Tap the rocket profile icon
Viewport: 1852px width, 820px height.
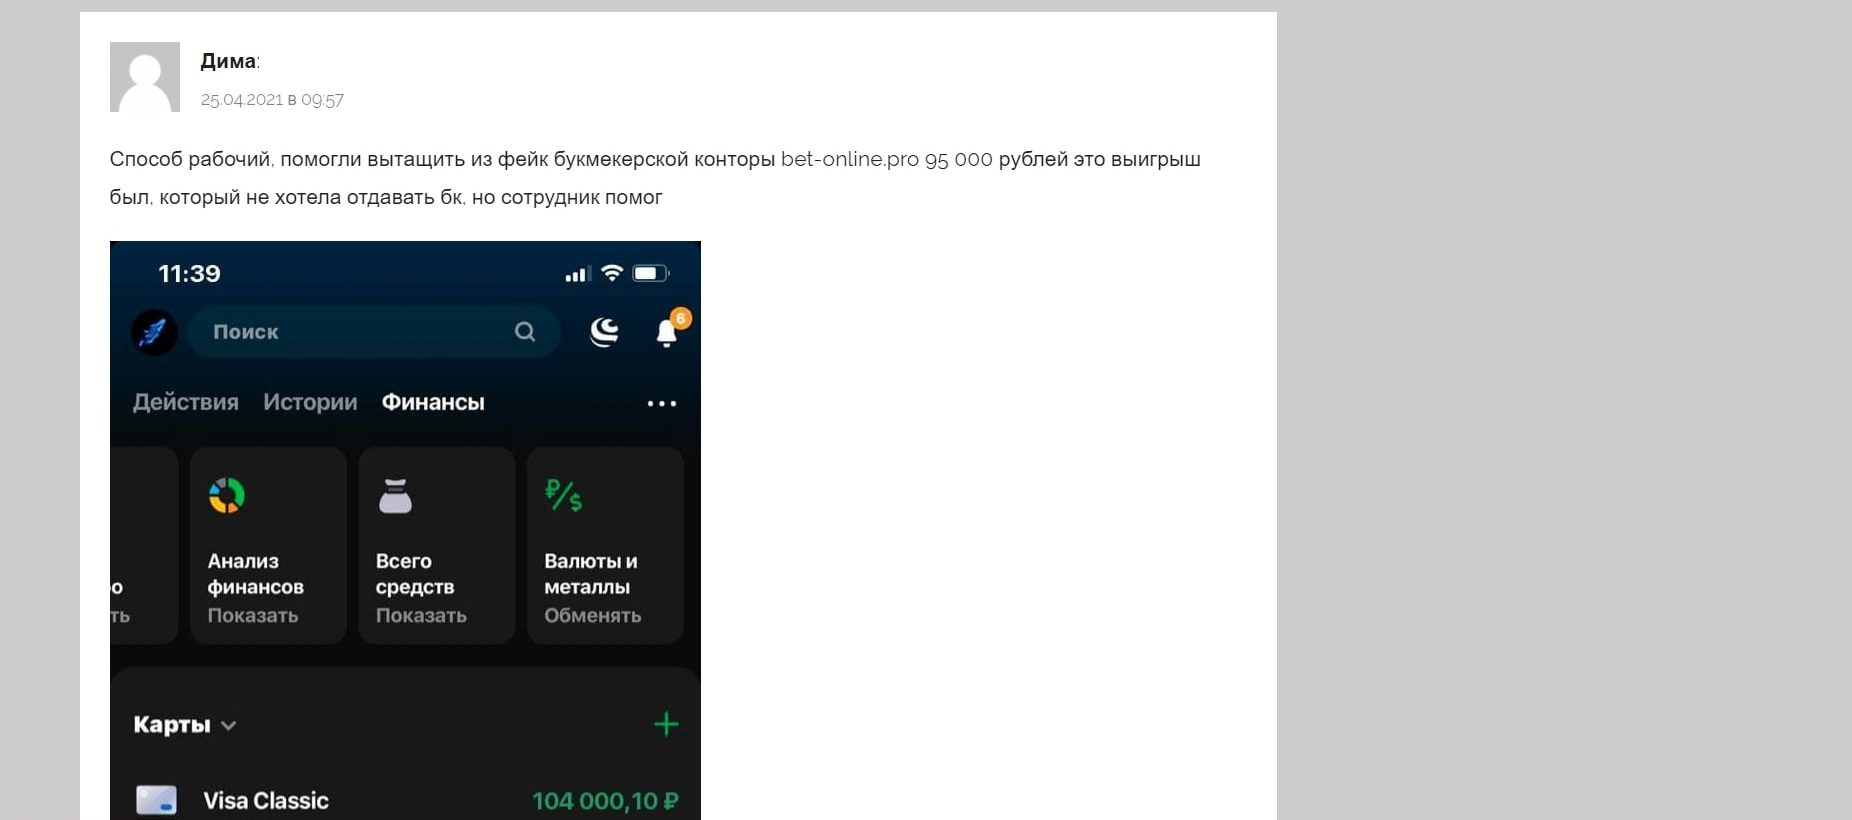point(154,332)
